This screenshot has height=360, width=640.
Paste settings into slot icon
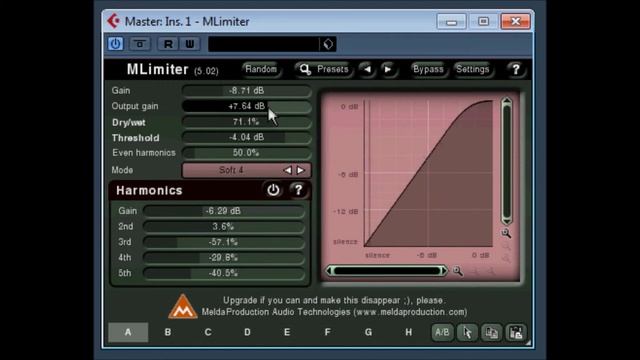tap(516, 332)
